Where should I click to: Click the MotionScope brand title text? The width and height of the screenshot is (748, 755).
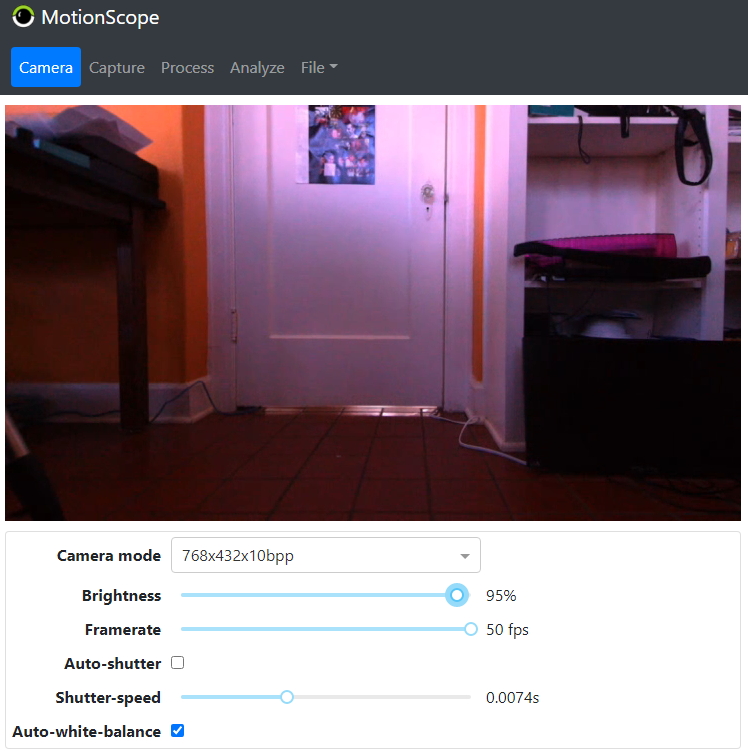[x=100, y=17]
